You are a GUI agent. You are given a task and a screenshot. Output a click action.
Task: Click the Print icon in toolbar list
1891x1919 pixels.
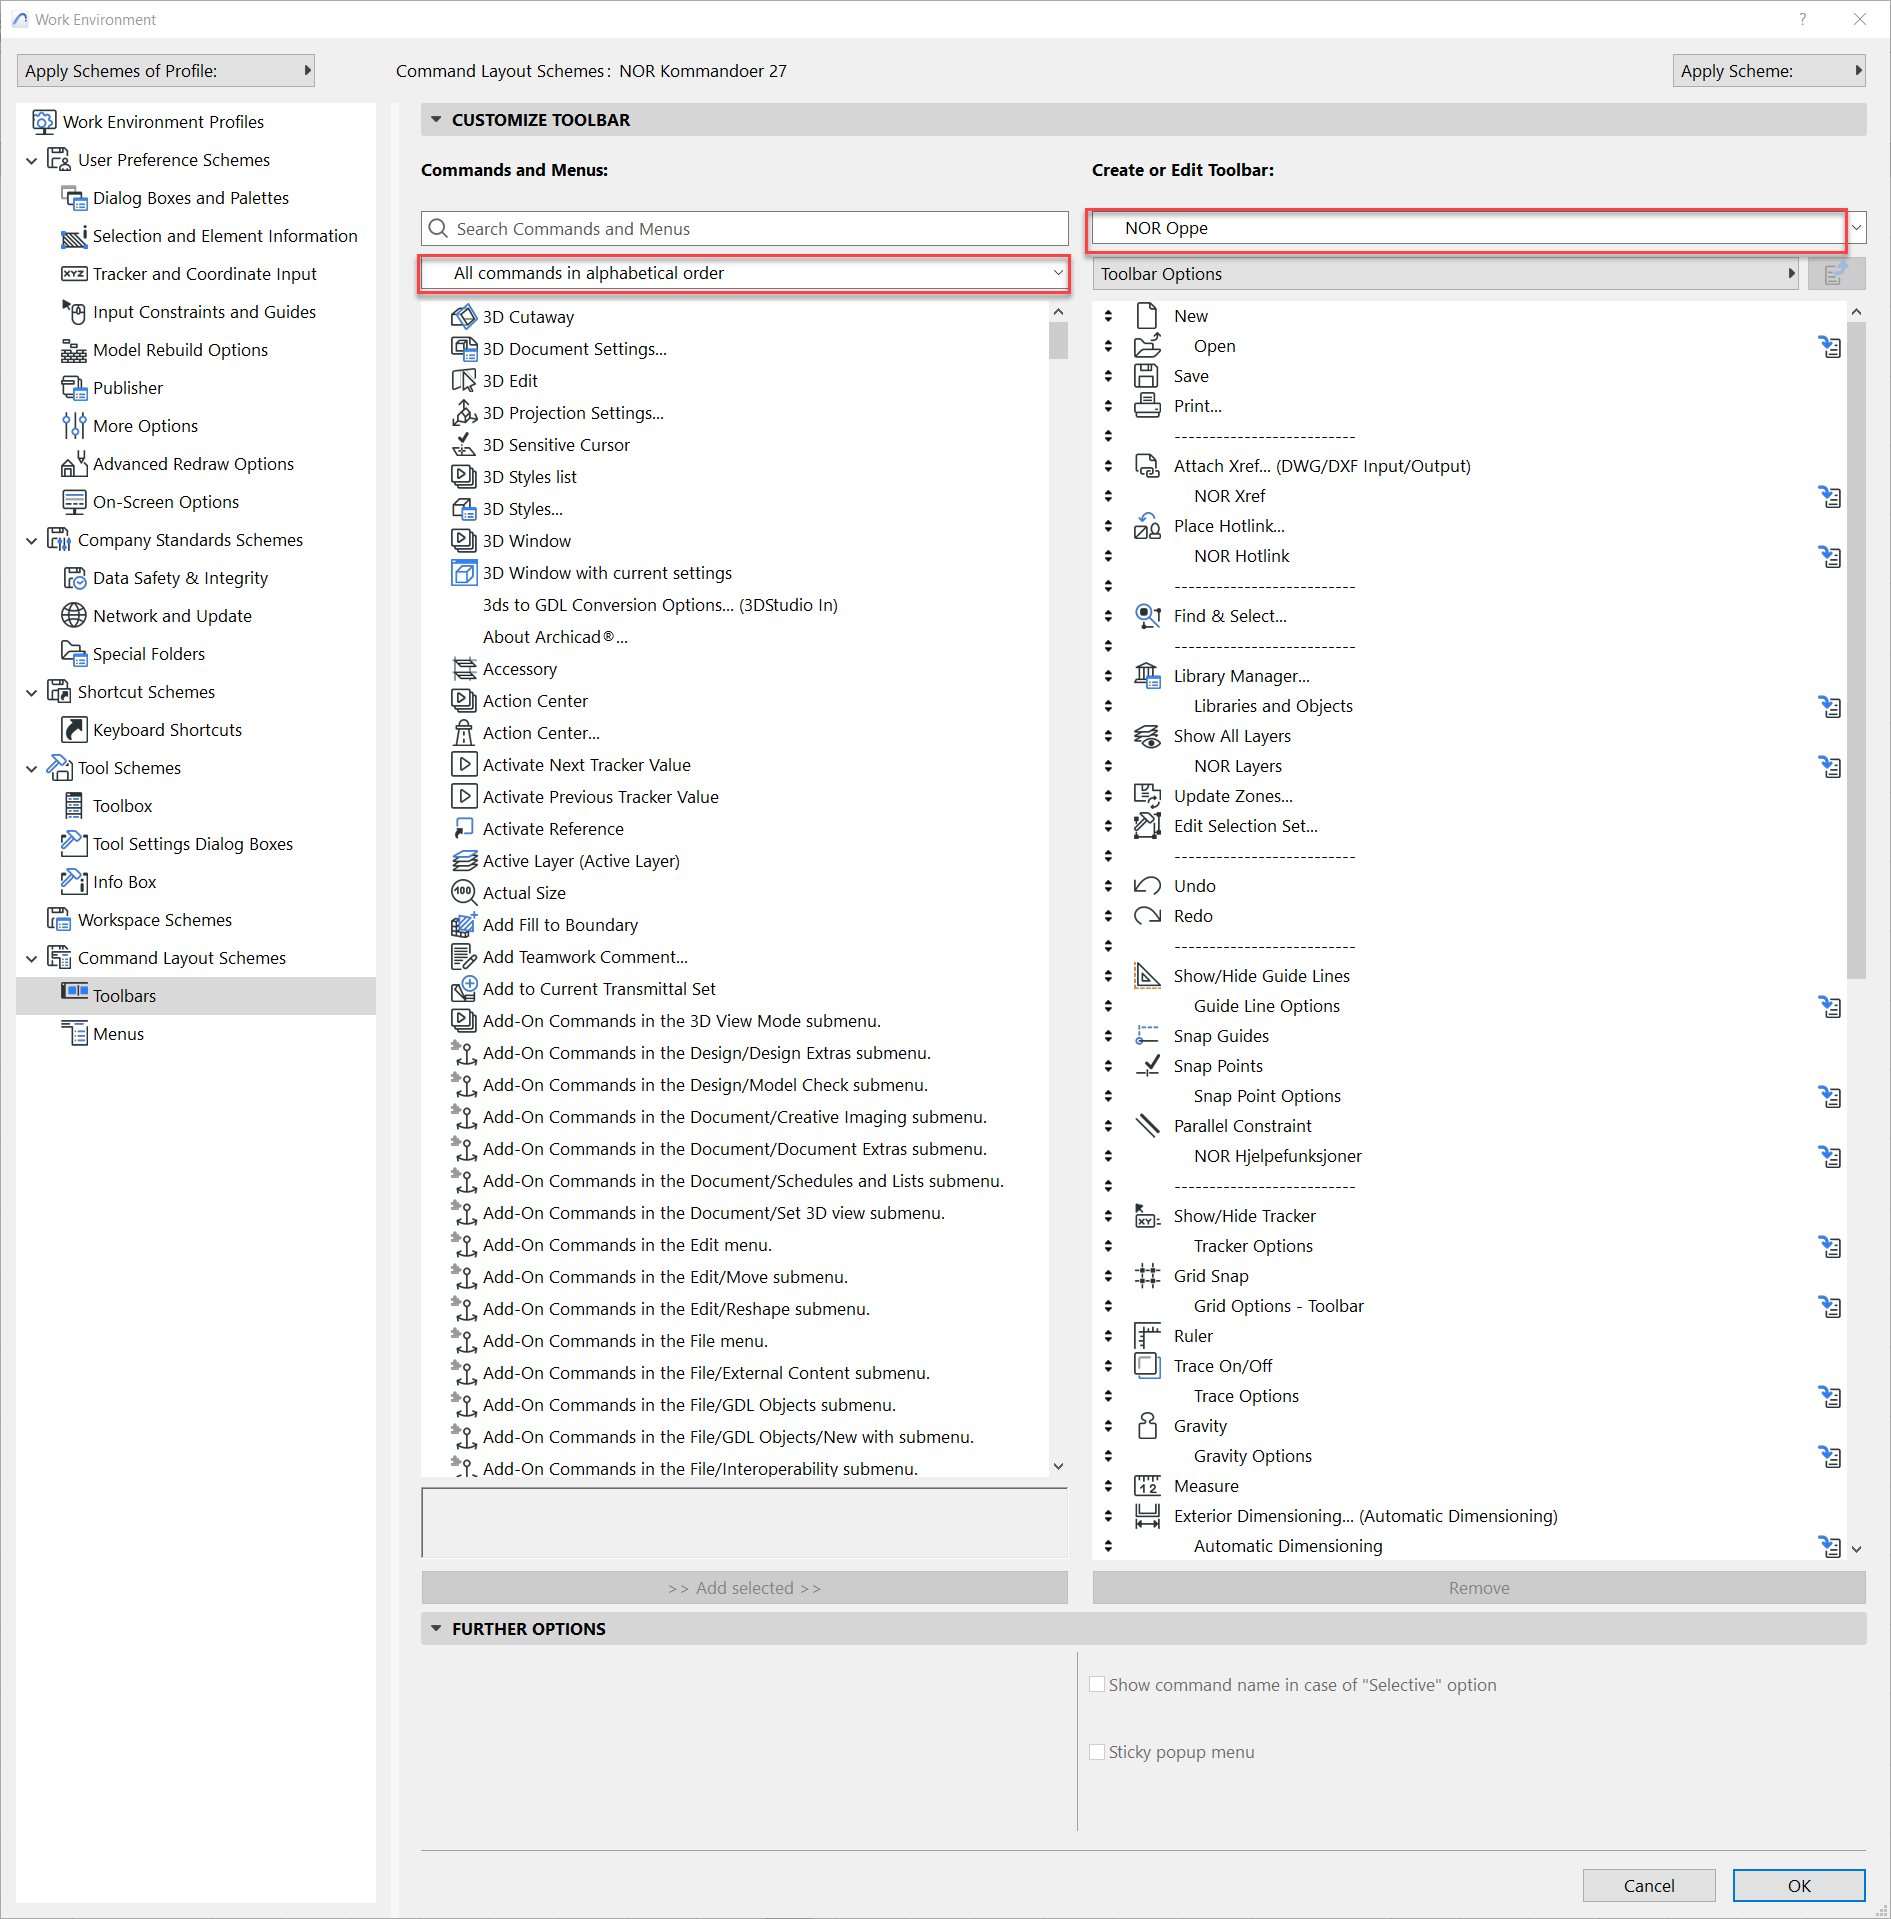tap(1147, 406)
